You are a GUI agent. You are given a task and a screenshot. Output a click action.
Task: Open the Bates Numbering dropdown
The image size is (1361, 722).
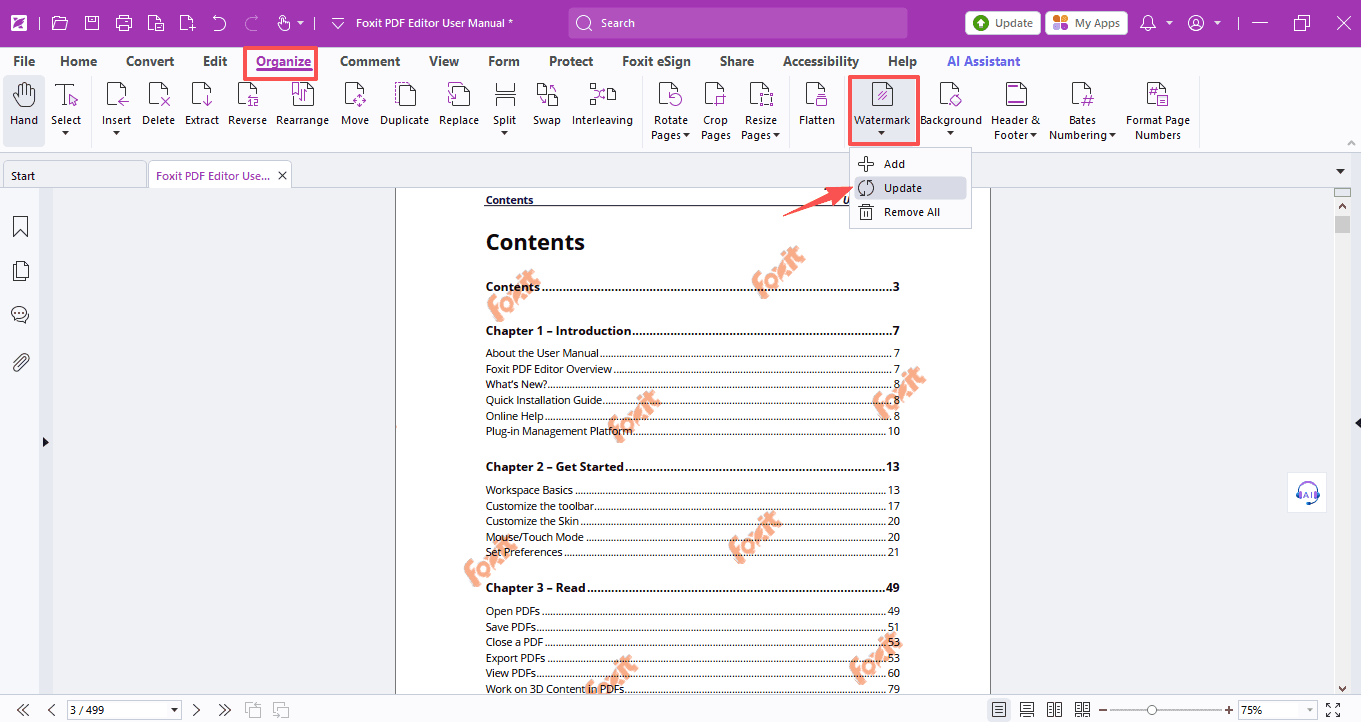(x=1112, y=135)
